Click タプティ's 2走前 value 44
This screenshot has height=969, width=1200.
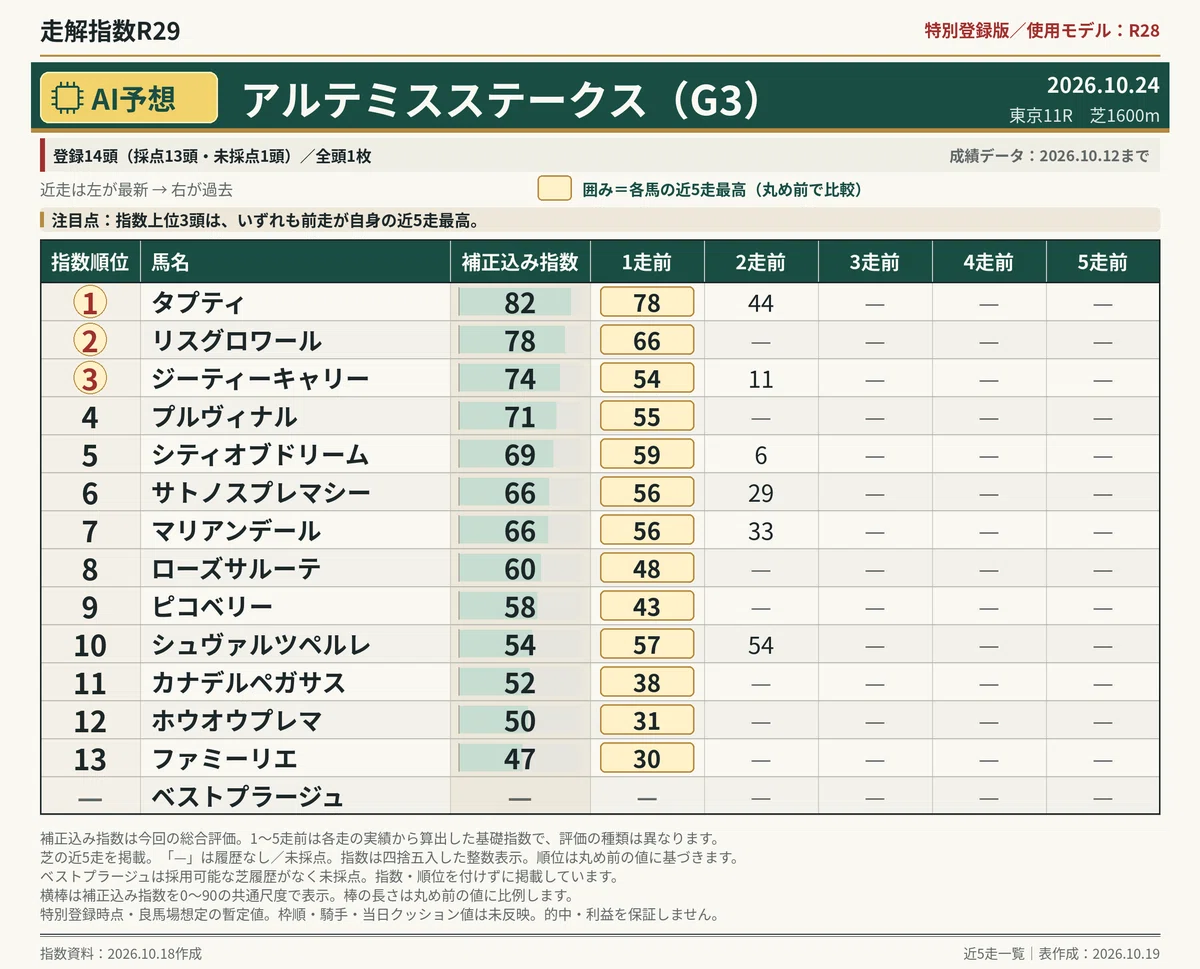click(761, 303)
